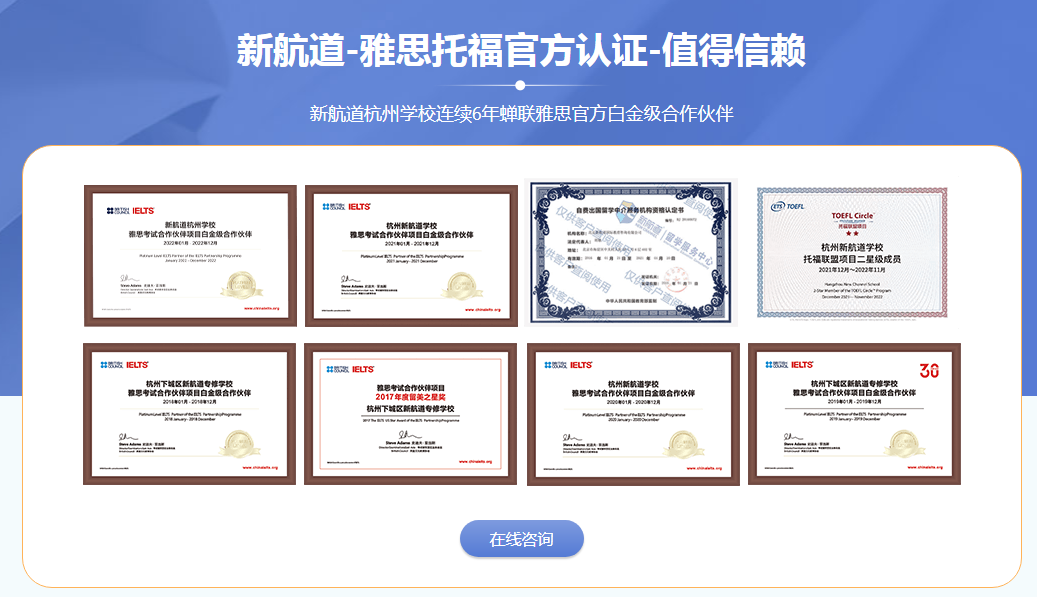The height and width of the screenshot is (597, 1037).
Task: Open the 2019 IELTS platinum partner certificate
Action: [x=854, y=414]
